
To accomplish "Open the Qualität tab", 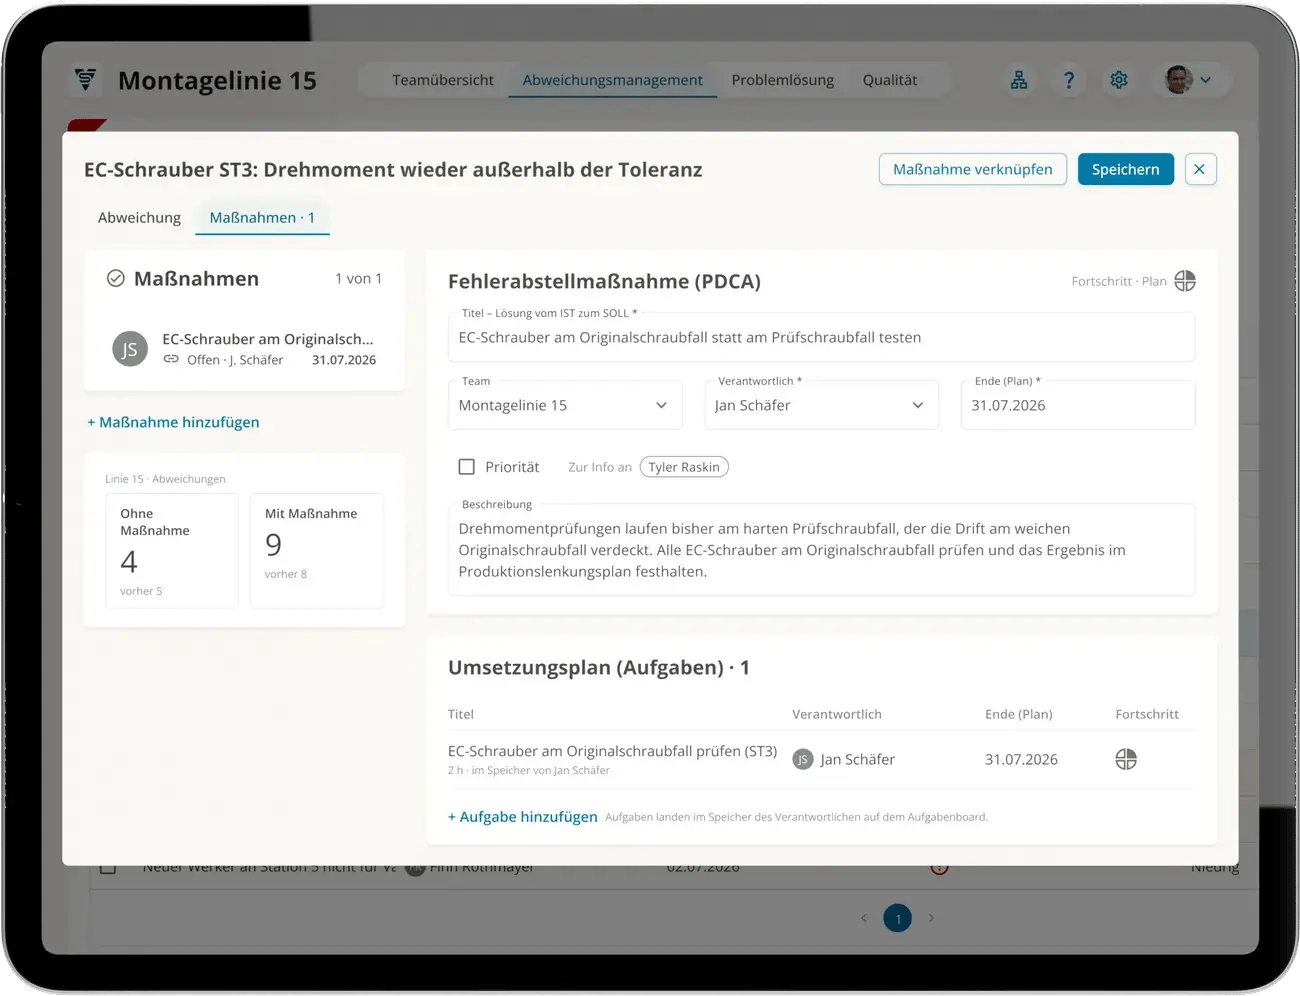I will coord(890,80).
